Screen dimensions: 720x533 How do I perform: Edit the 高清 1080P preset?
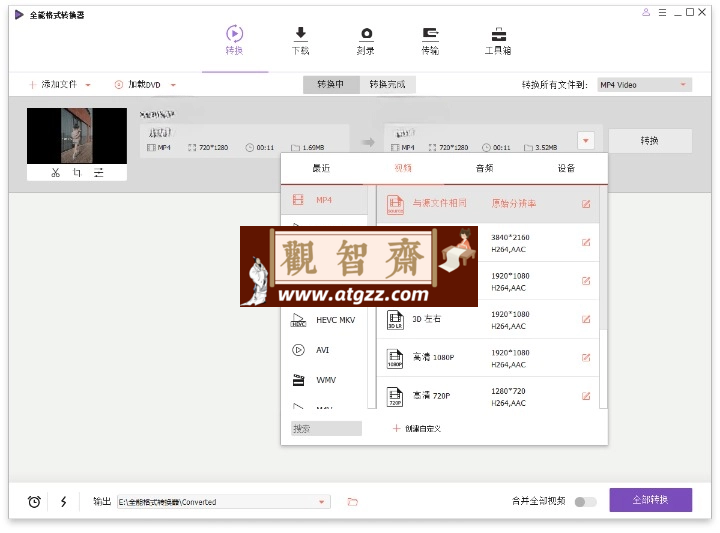tap(586, 358)
